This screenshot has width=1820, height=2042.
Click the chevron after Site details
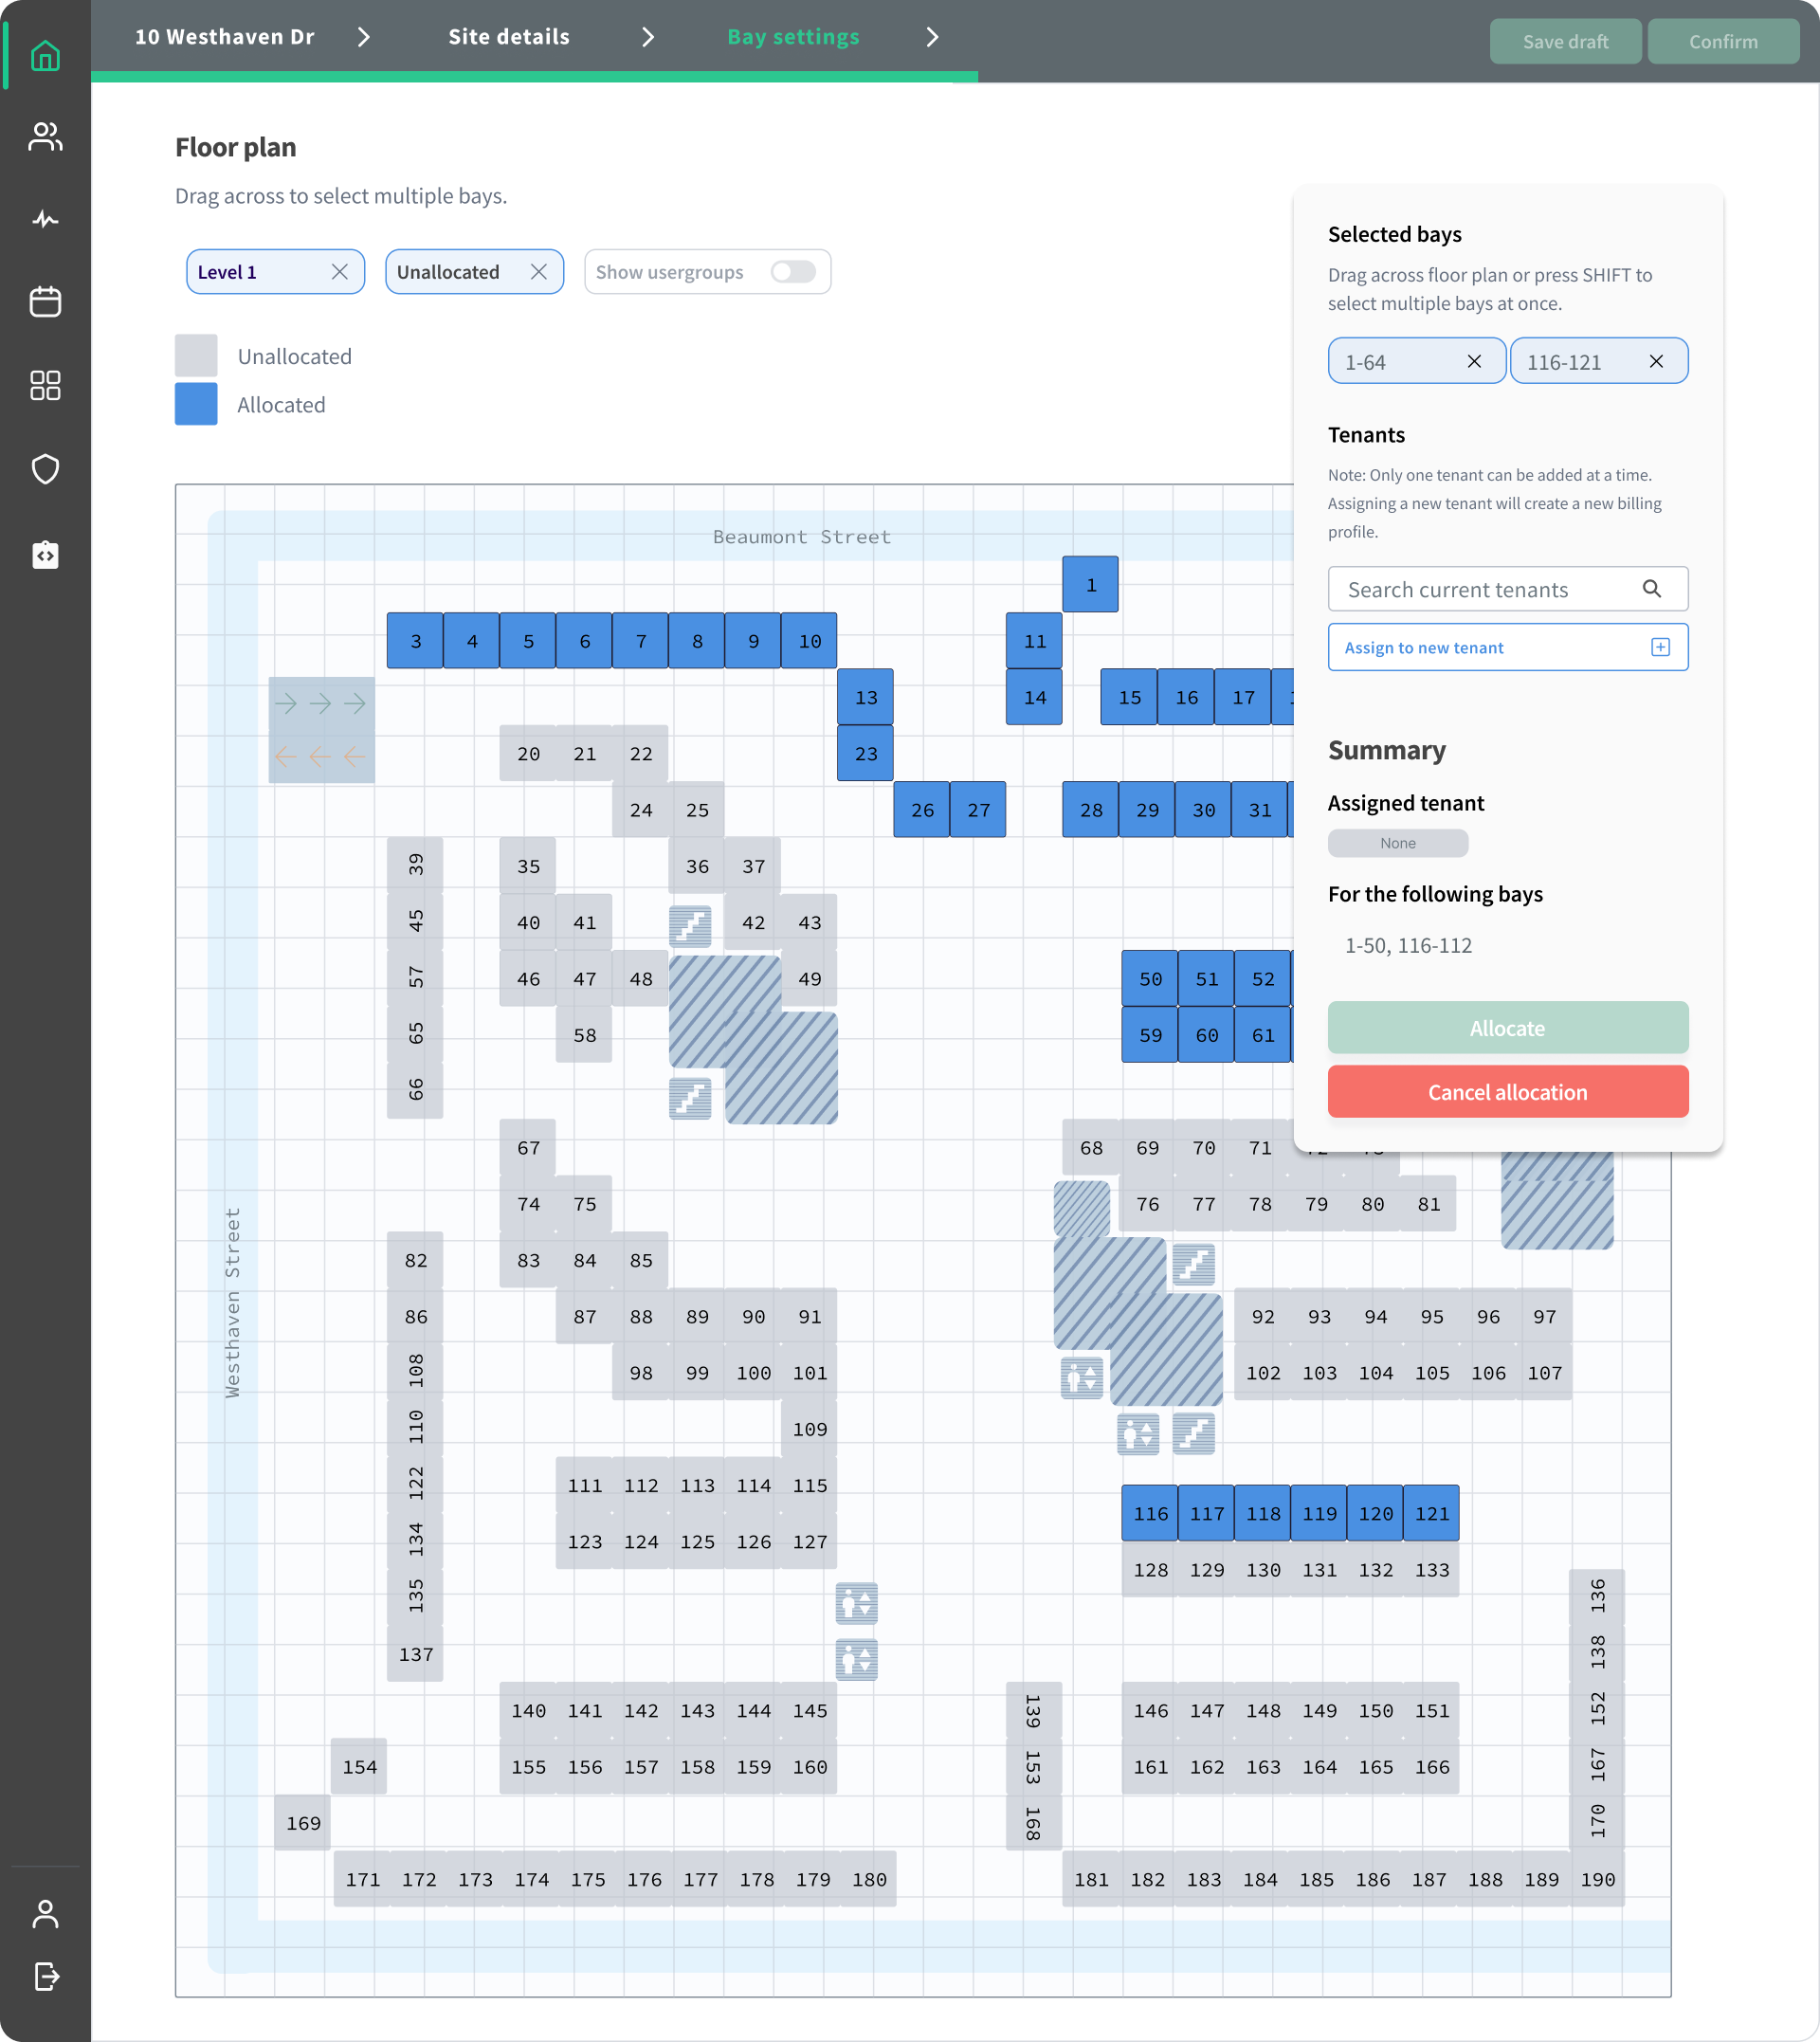click(648, 37)
